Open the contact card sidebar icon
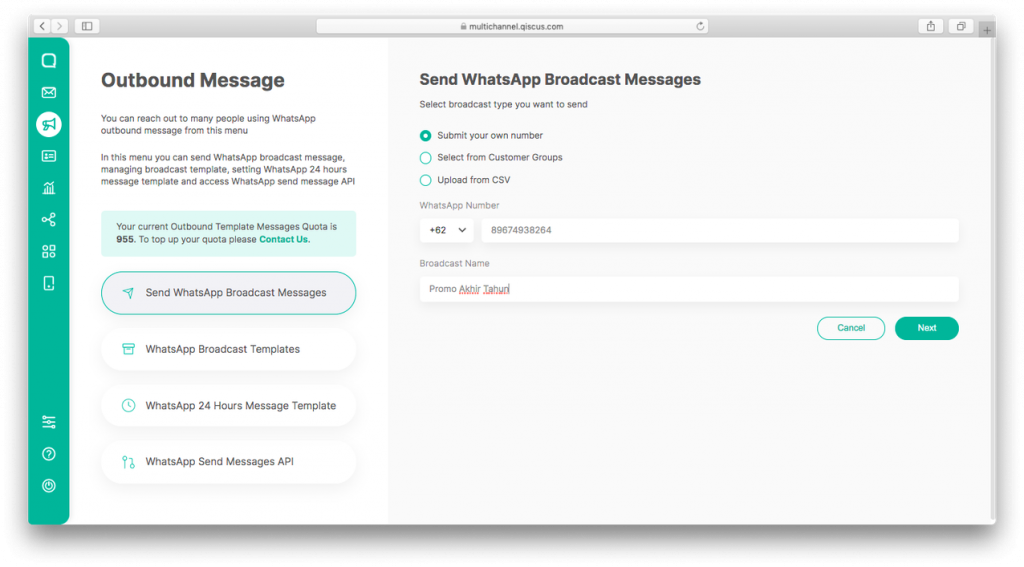 (49, 155)
